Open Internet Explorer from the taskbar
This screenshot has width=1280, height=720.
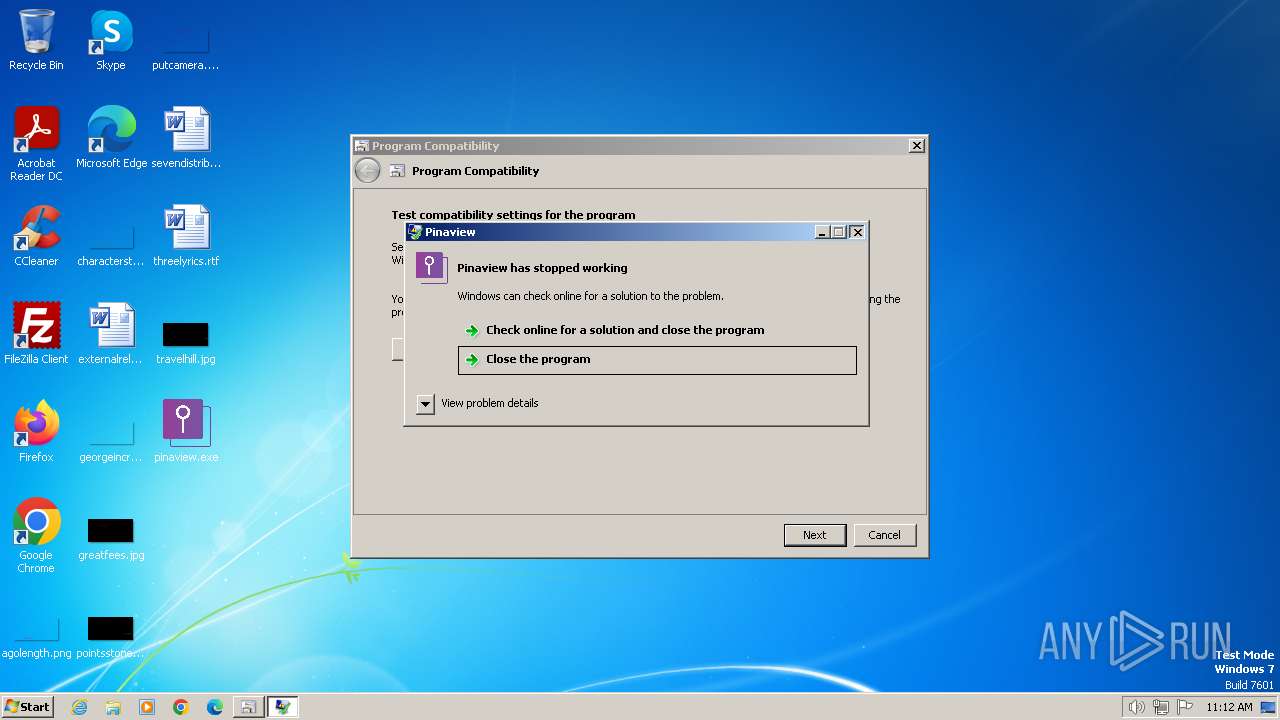tap(79, 707)
